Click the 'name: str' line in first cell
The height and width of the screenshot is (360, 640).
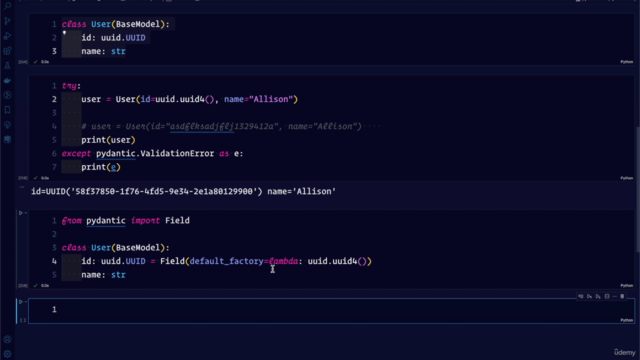click(x=103, y=51)
